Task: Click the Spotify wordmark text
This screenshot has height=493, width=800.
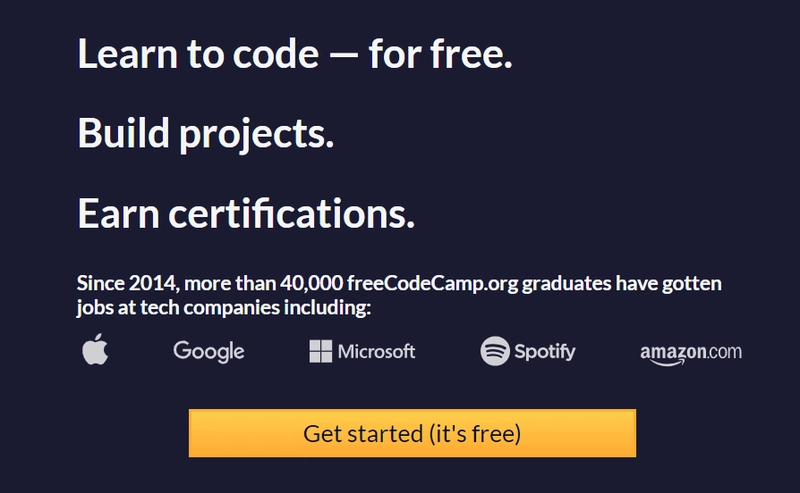Action: (x=545, y=352)
